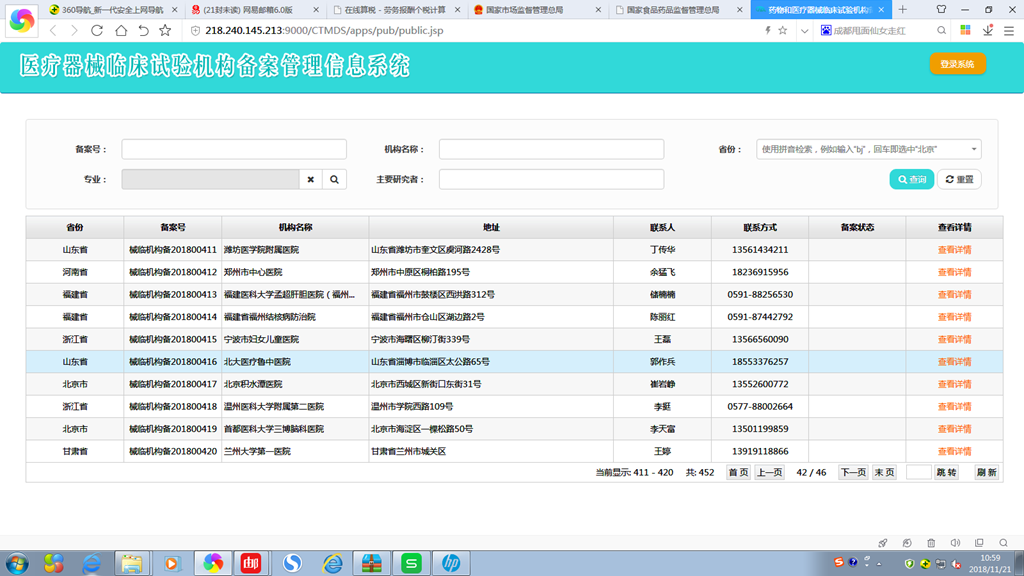The image size is (1024, 576).
Task: Open the Windows Start menu
Action: pos(17,563)
